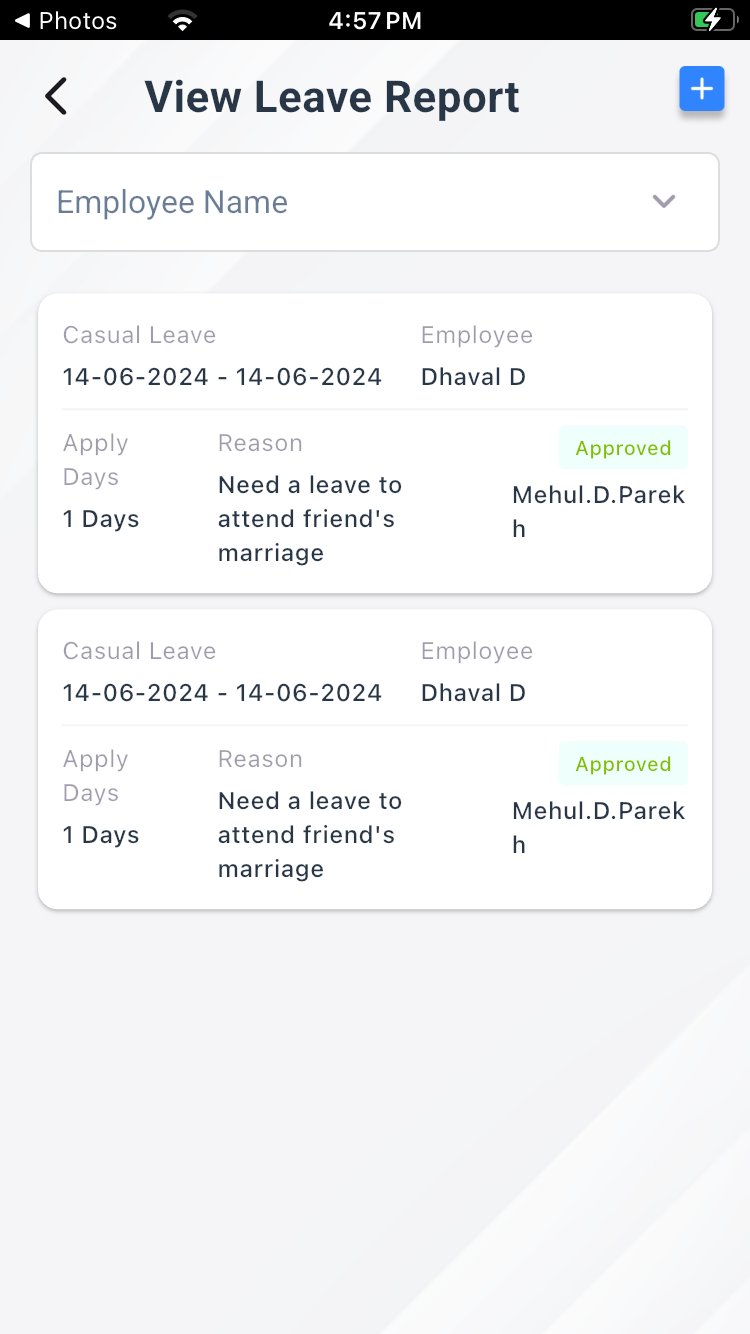Tap the reason text in first card
This screenshot has width=750, height=1334.
pos(309,519)
